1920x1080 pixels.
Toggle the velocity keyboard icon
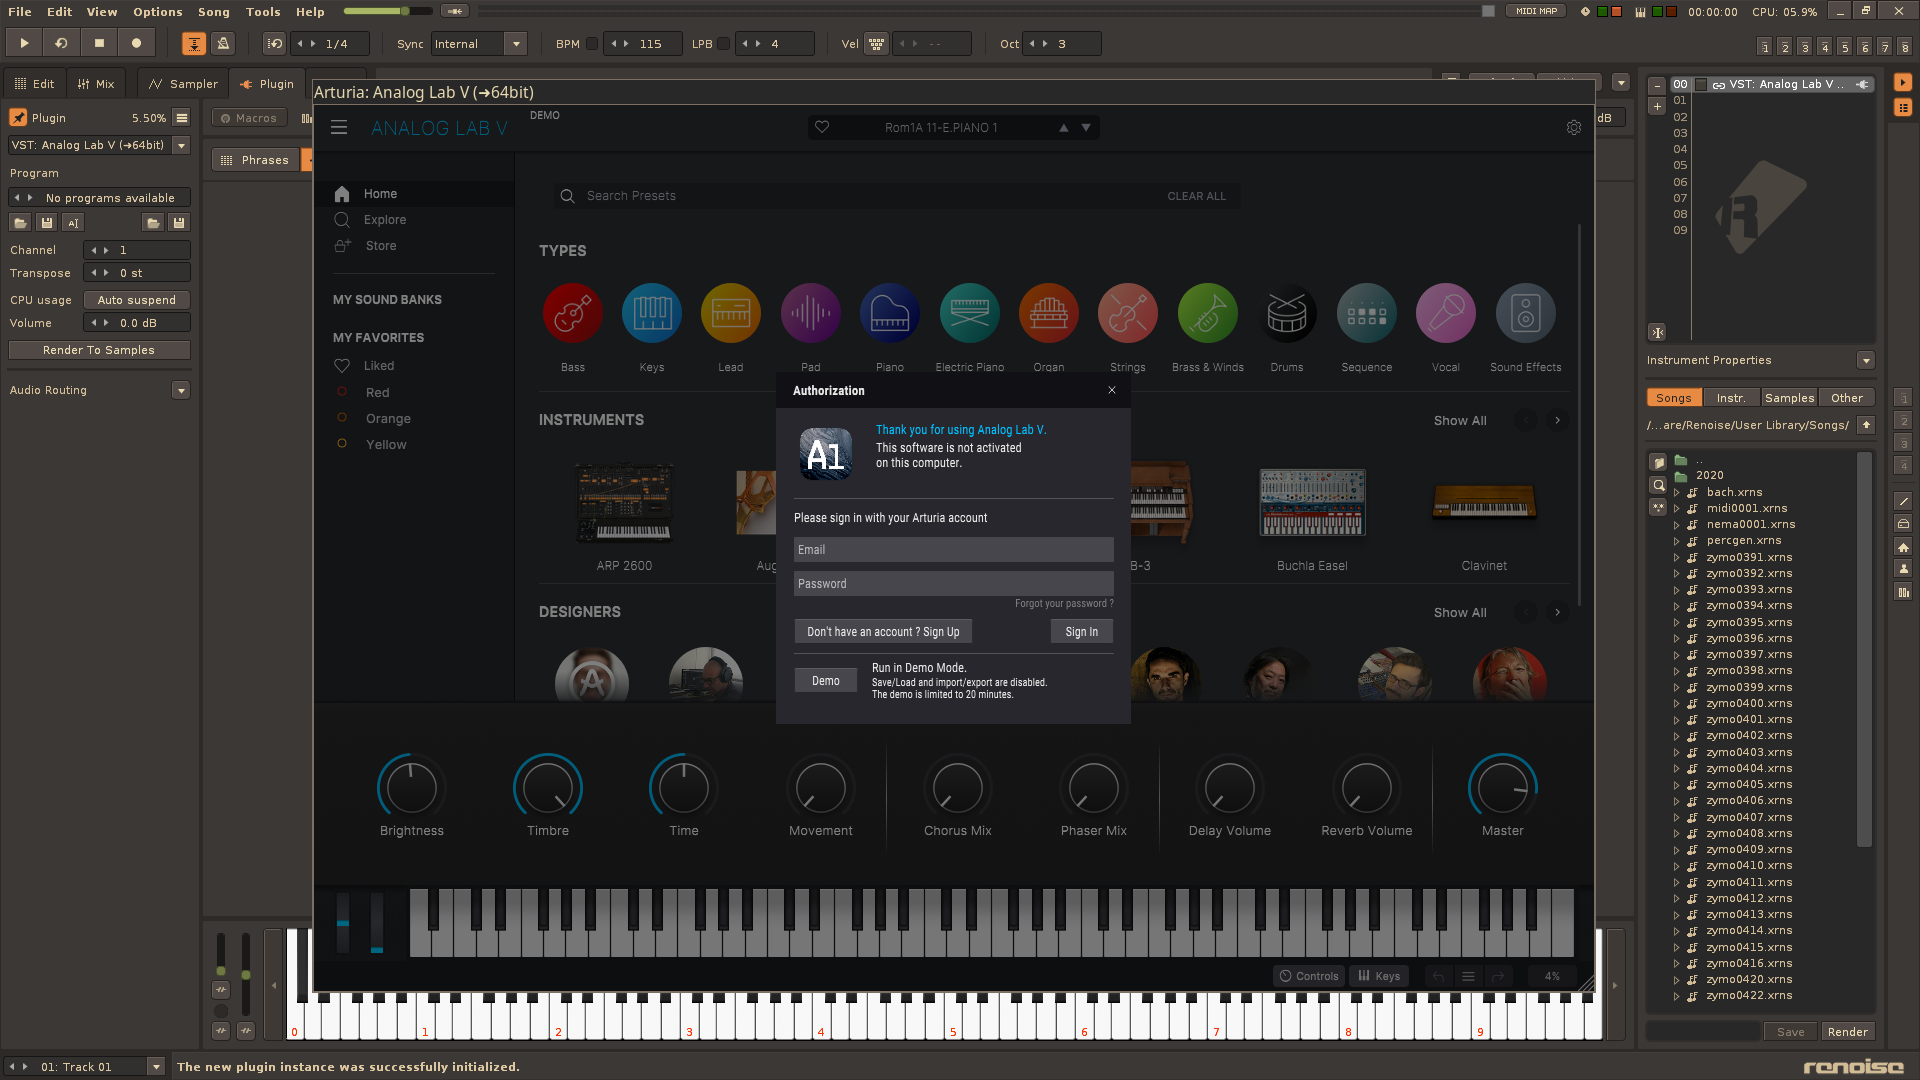(x=876, y=44)
